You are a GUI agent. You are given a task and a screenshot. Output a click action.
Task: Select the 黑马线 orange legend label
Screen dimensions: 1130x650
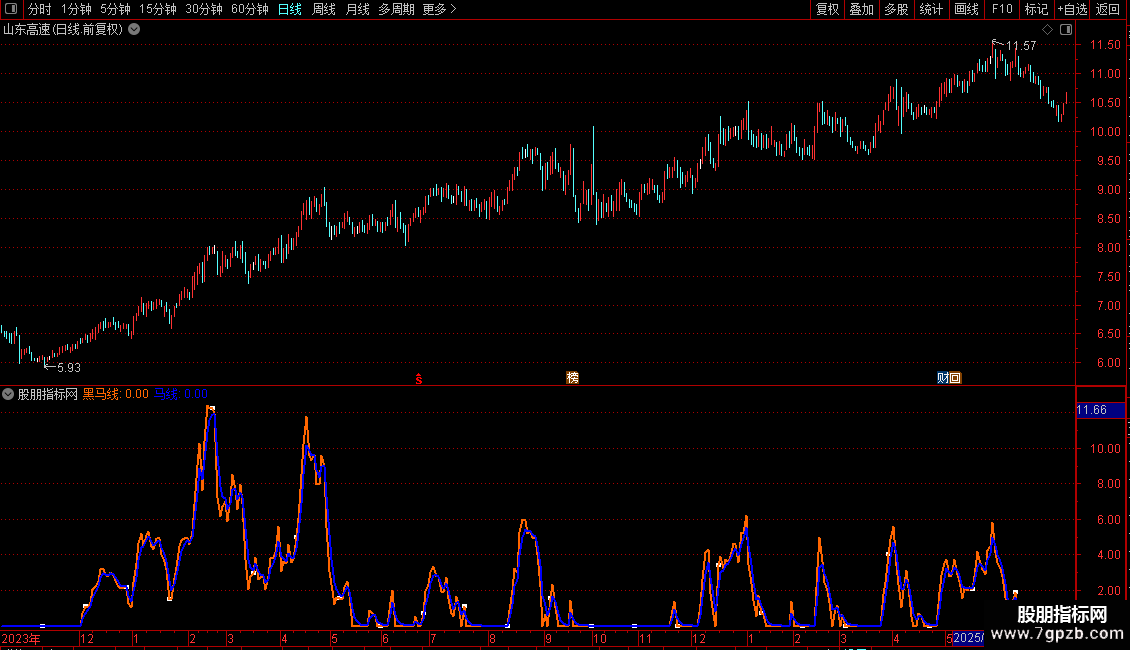point(101,394)
